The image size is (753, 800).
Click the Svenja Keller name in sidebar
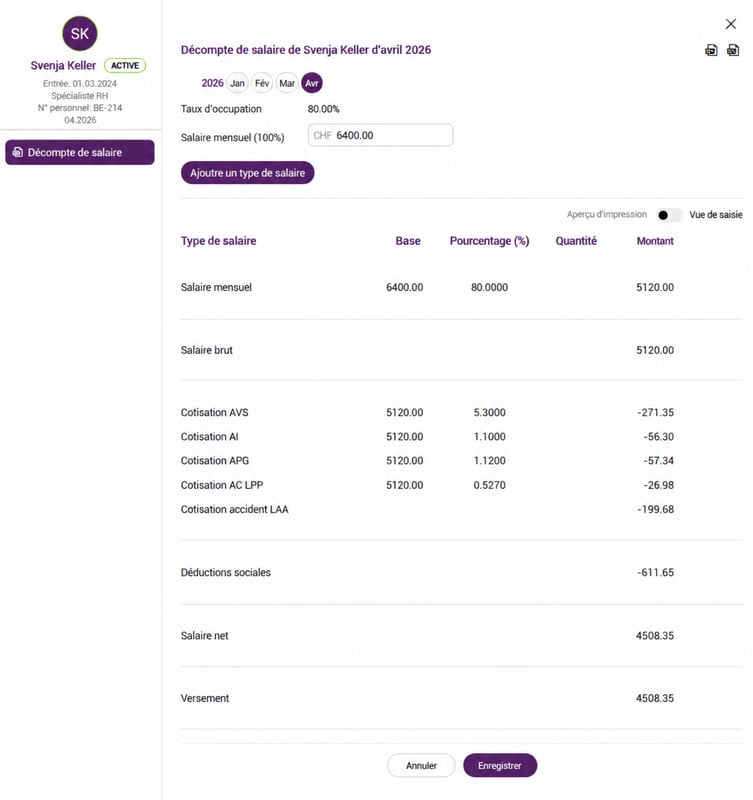(x=63, y=65)
